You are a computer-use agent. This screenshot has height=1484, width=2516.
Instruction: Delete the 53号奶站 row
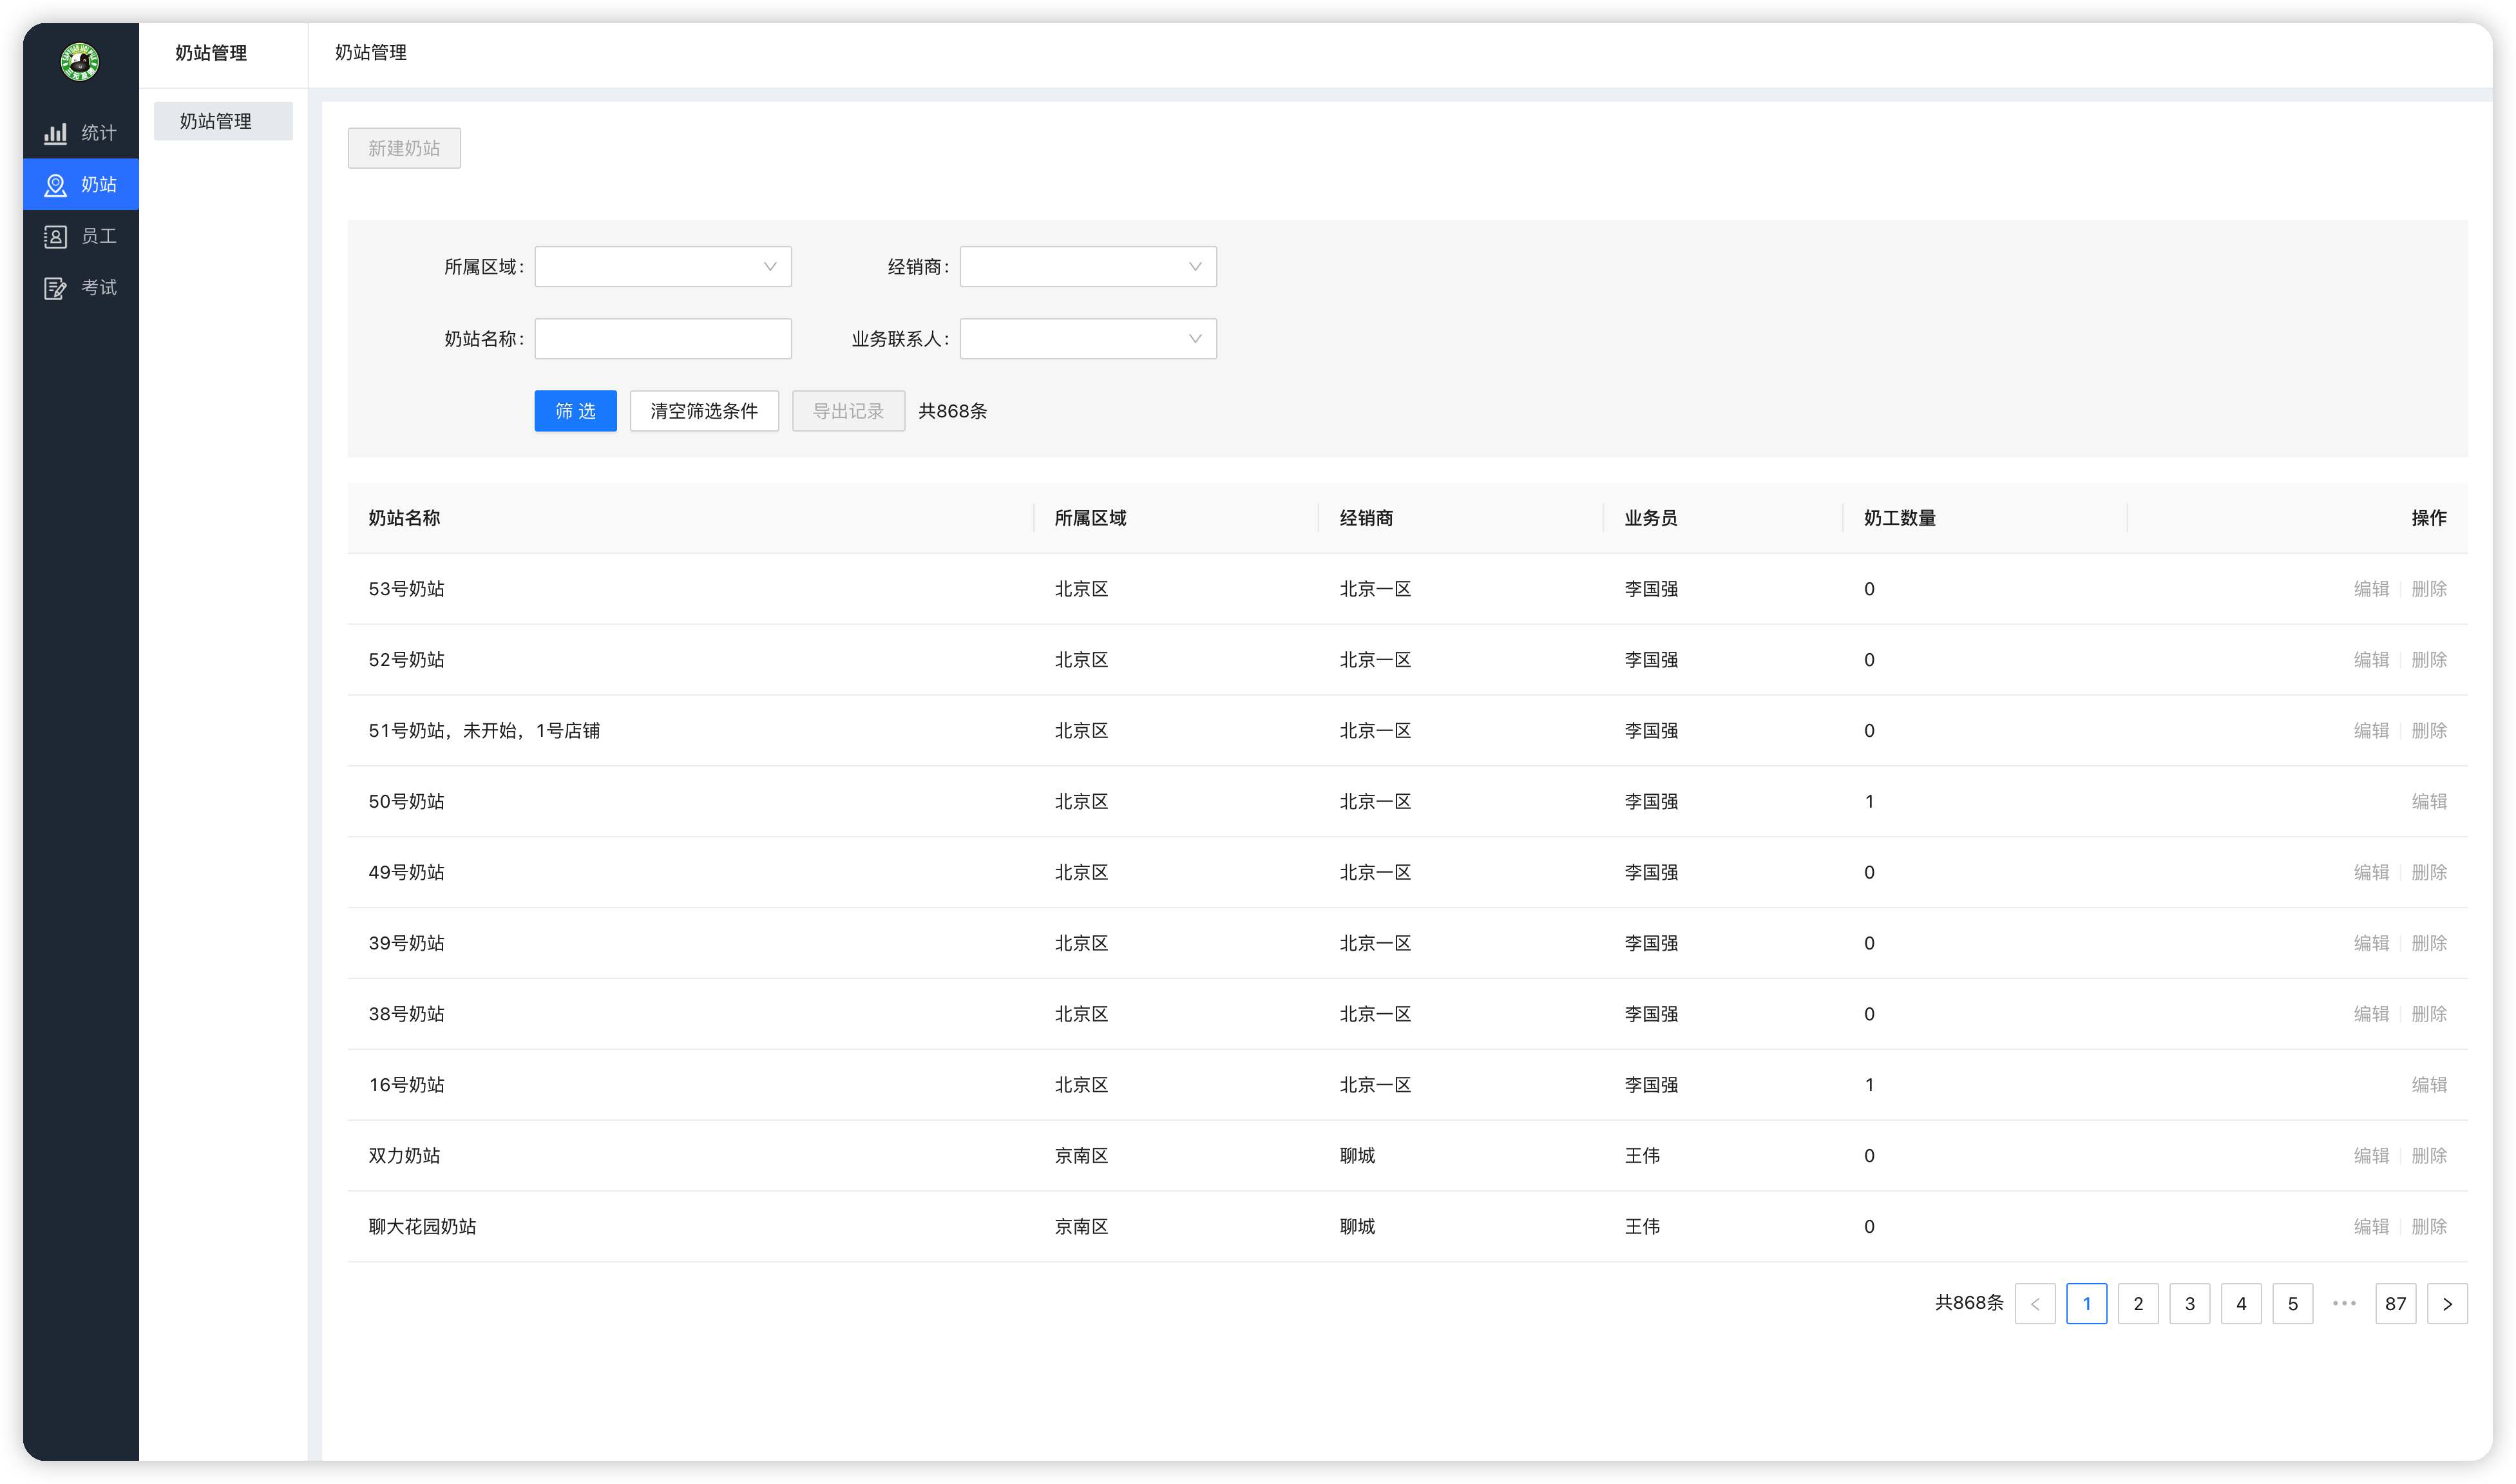2429,589
